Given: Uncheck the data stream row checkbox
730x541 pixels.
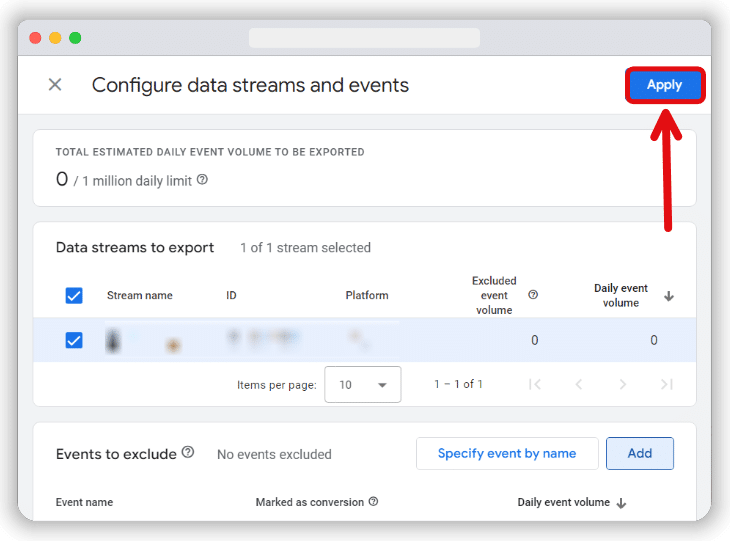Looking at the screenshot, I should 74,340.
